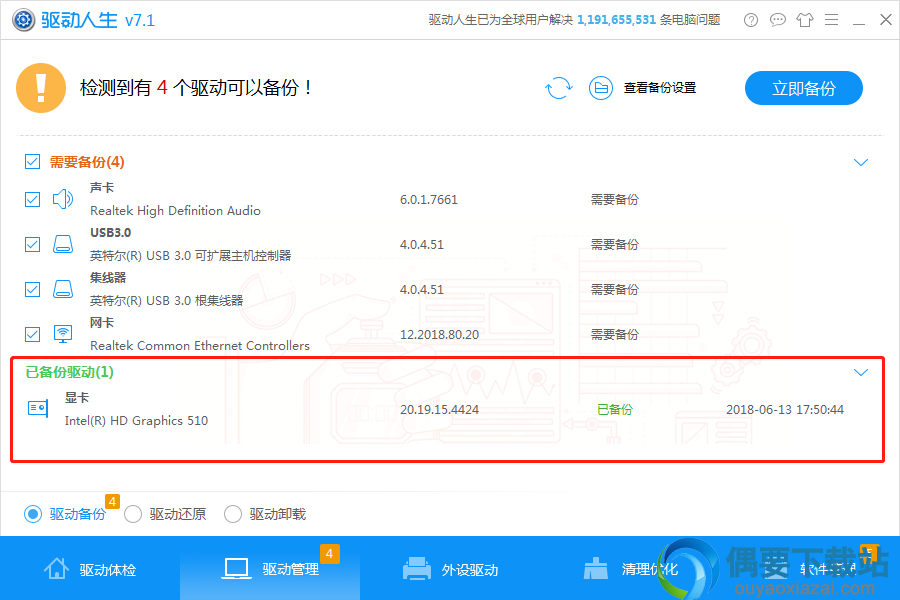Click the backup folder settings icon

(601, 88)
